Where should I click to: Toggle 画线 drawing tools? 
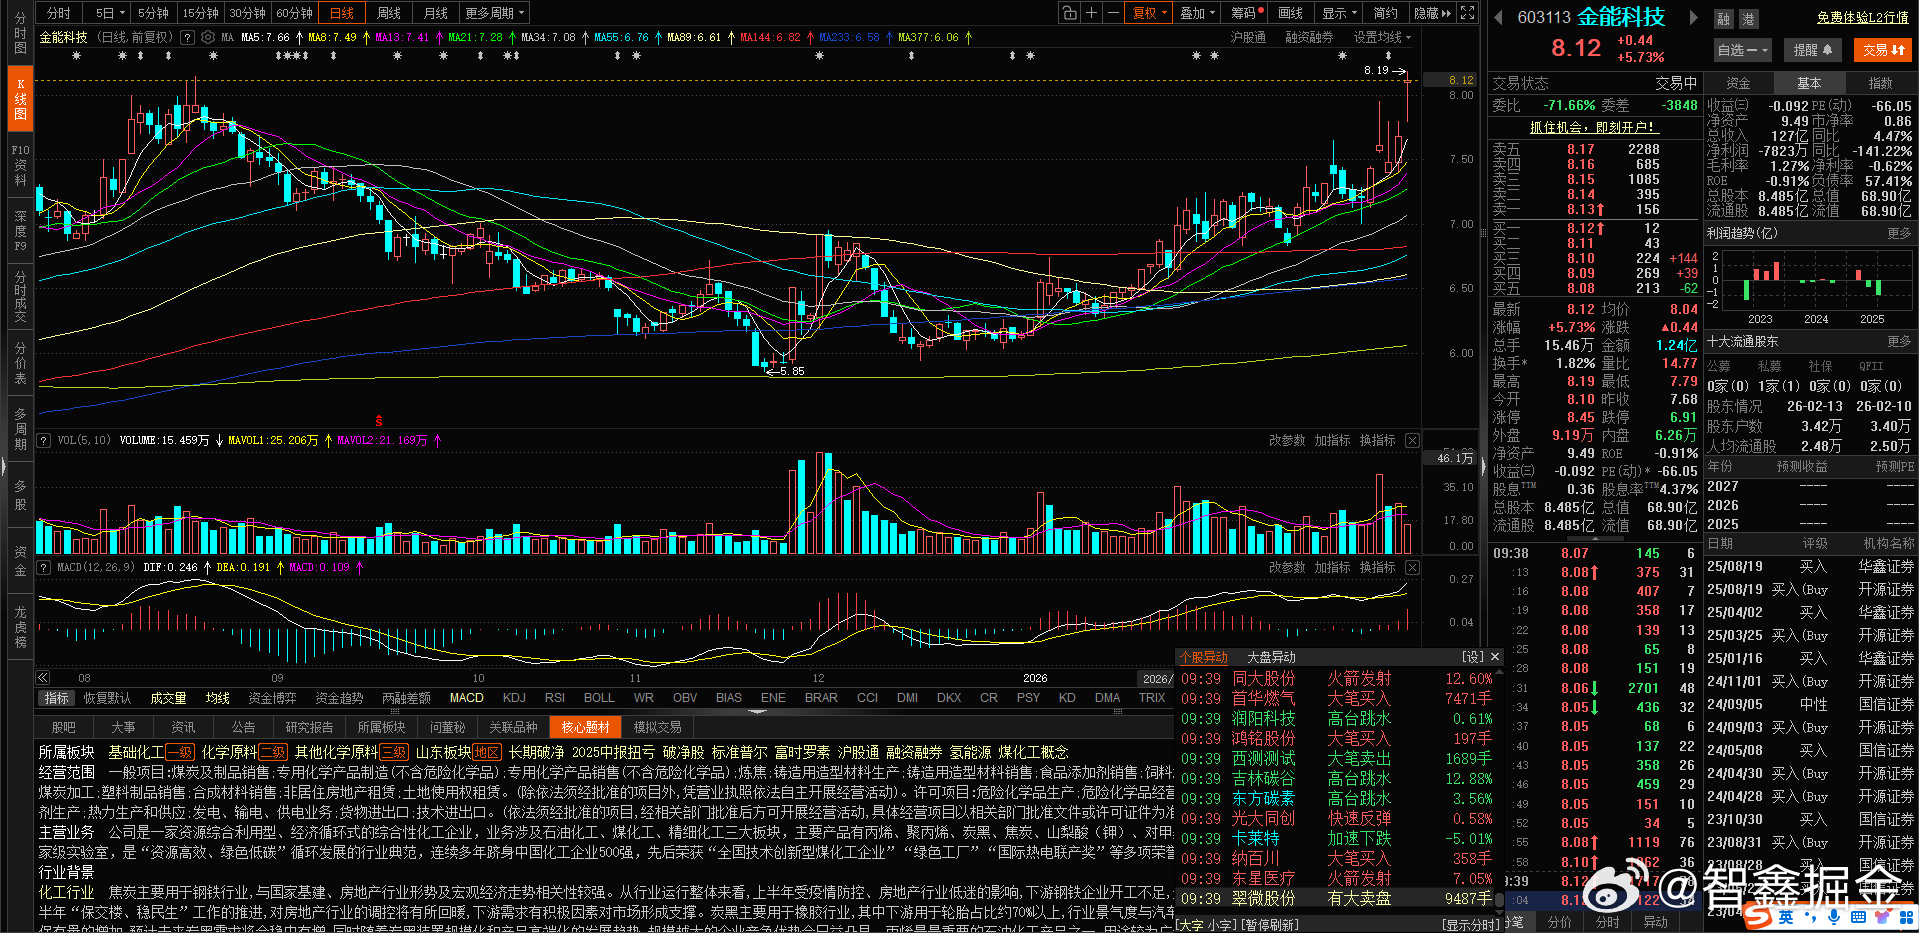[1291, 13]
